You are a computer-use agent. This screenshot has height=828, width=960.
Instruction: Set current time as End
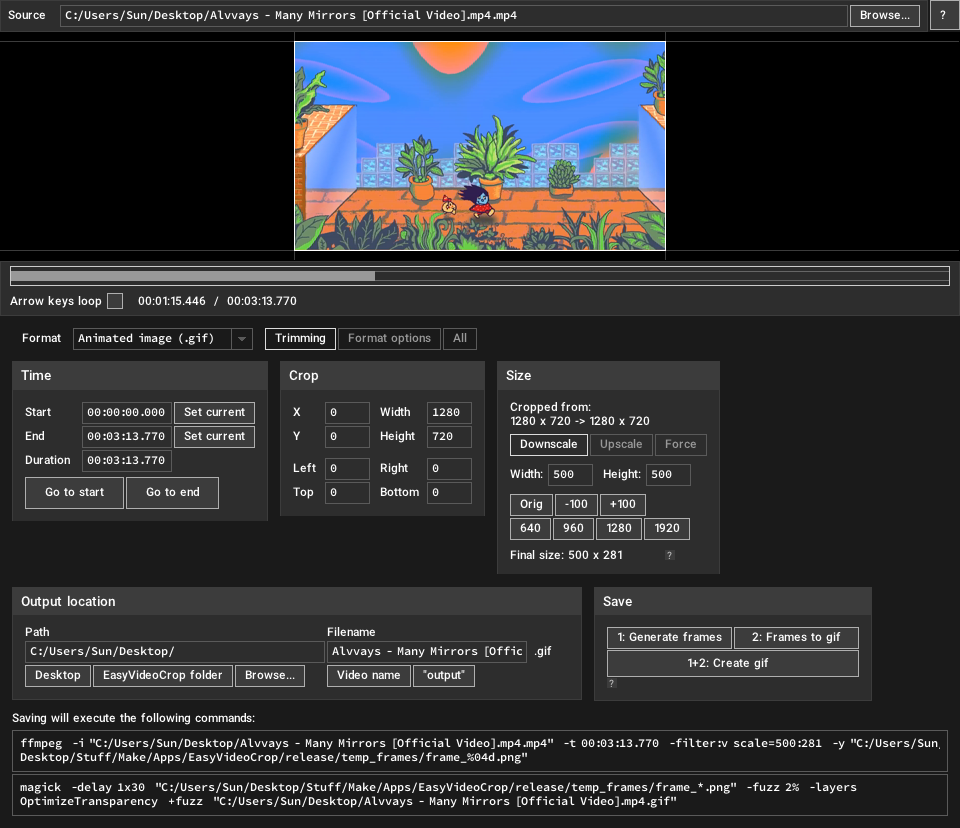tap(214, 437)
